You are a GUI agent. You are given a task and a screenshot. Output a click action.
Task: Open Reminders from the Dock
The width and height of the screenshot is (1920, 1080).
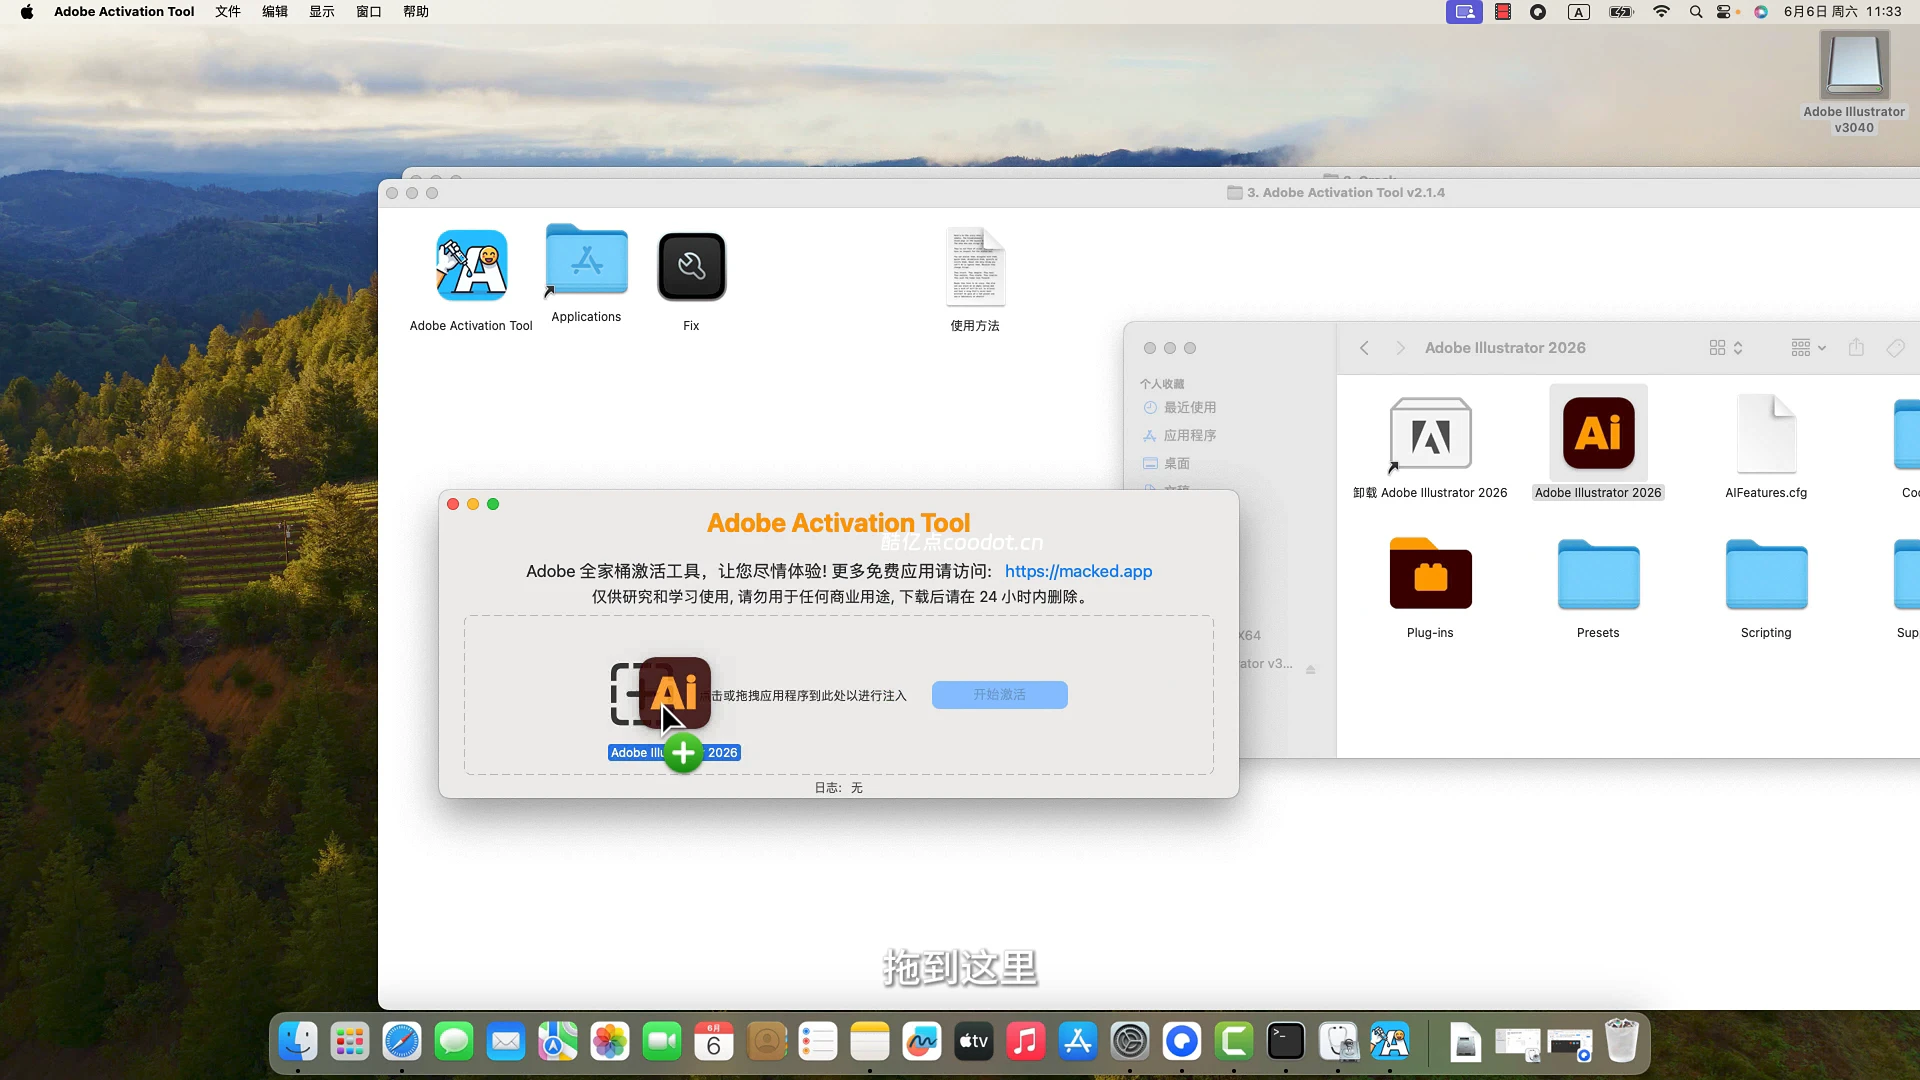(818, 1042)
